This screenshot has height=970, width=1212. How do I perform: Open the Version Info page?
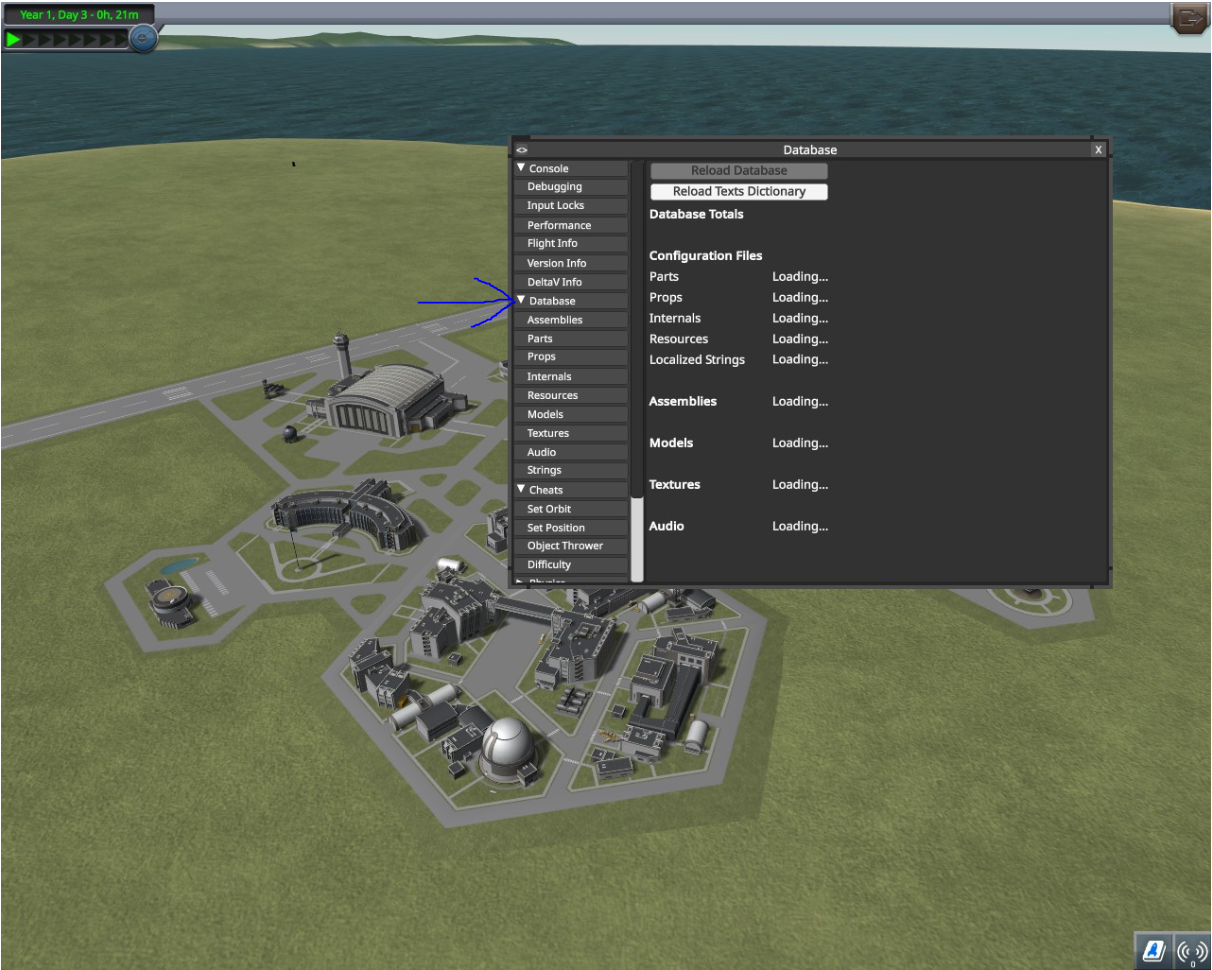click(572, 263)
